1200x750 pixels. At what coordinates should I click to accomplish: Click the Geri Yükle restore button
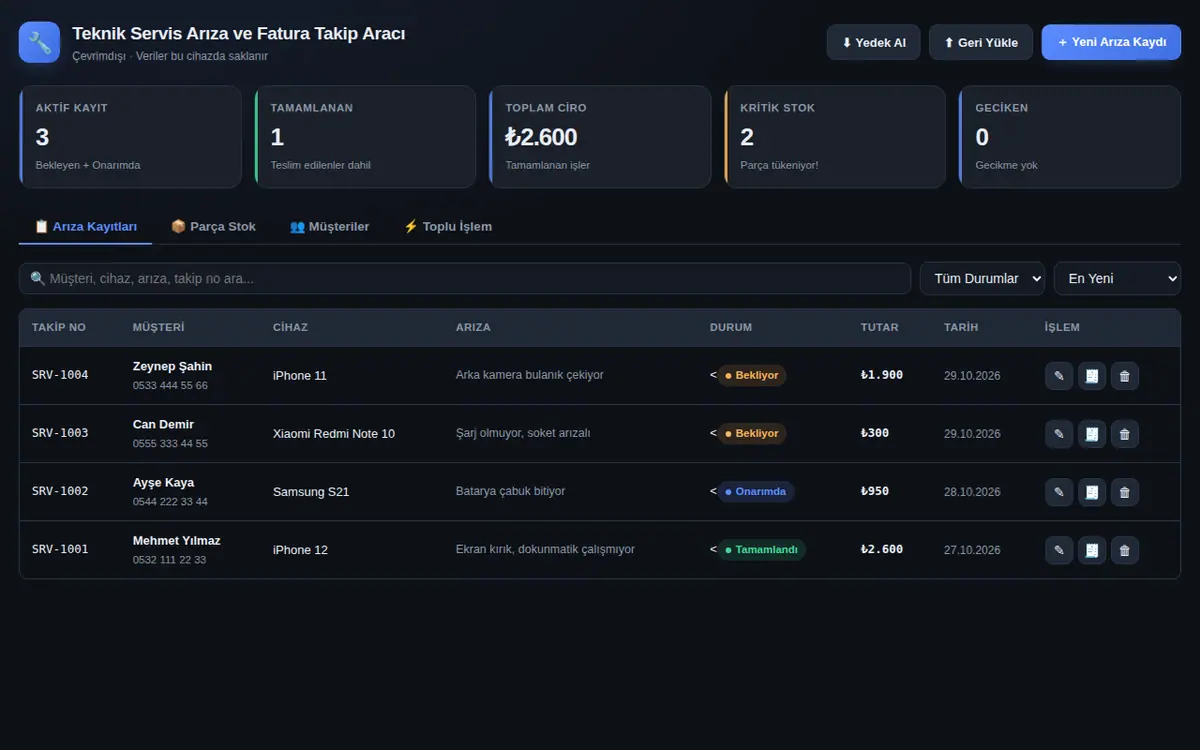(x=981, y=42)
